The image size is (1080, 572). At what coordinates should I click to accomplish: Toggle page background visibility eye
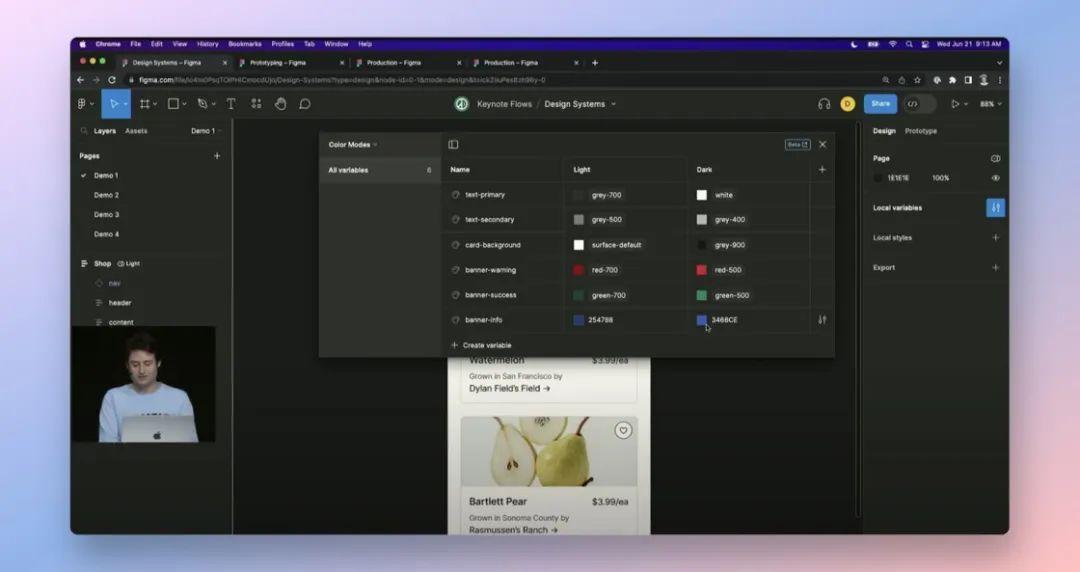[995, 178]
